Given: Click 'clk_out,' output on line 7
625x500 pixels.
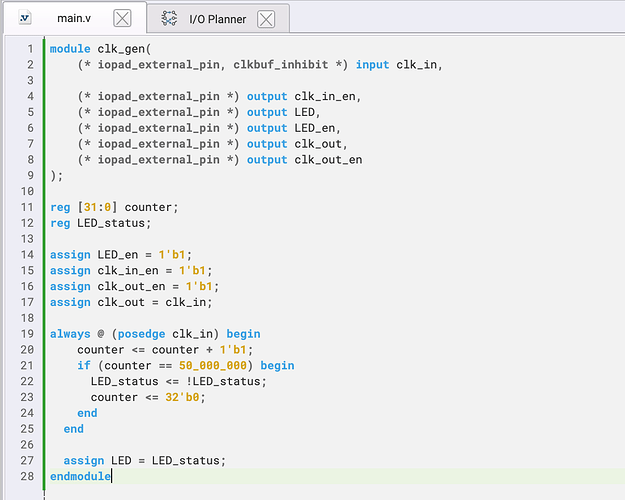Looking at the screenshot, I should (x=321, y=144).
